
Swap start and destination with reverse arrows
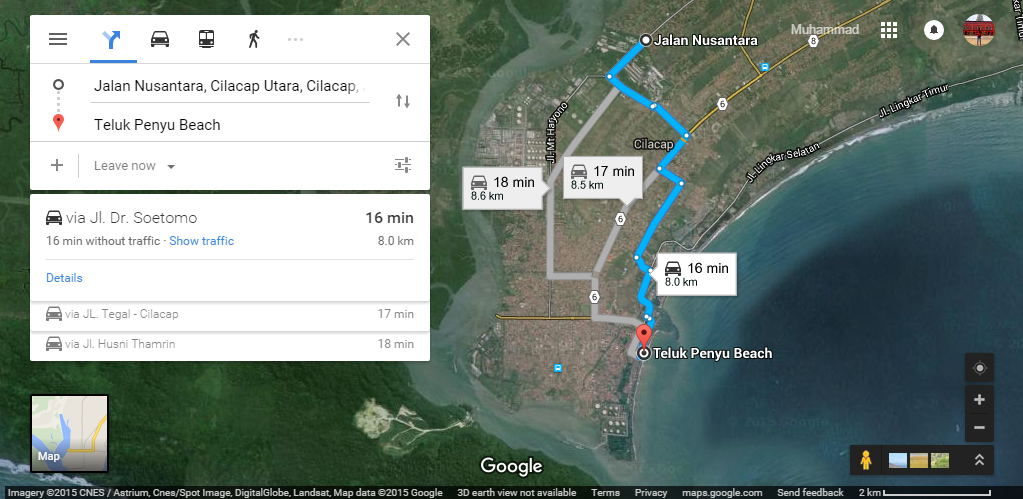[403, 101]
